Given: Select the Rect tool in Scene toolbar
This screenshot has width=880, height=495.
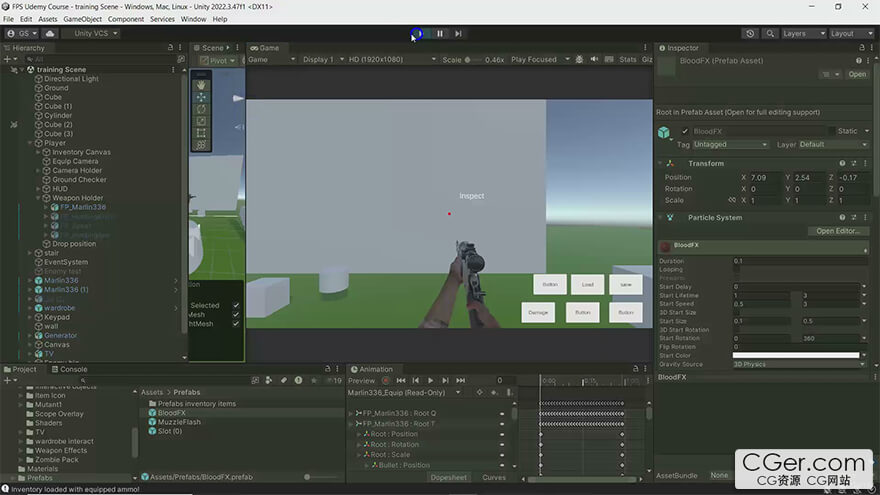Looking at the screenshot, I should tap(201, 133).
